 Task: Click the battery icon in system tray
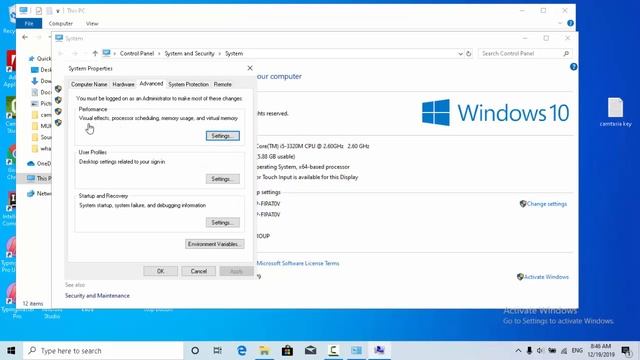tap(552, 351)
